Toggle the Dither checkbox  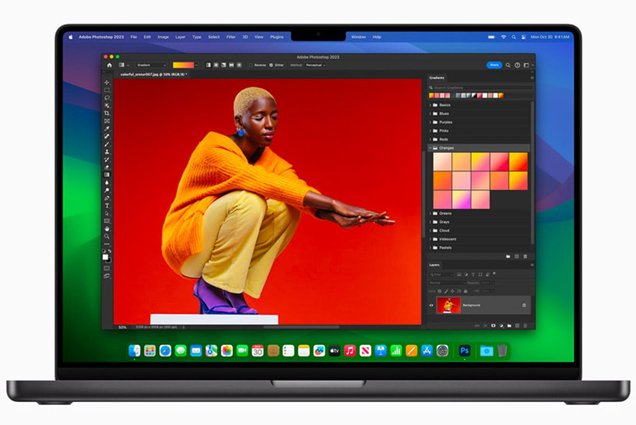tap(271, 65)
